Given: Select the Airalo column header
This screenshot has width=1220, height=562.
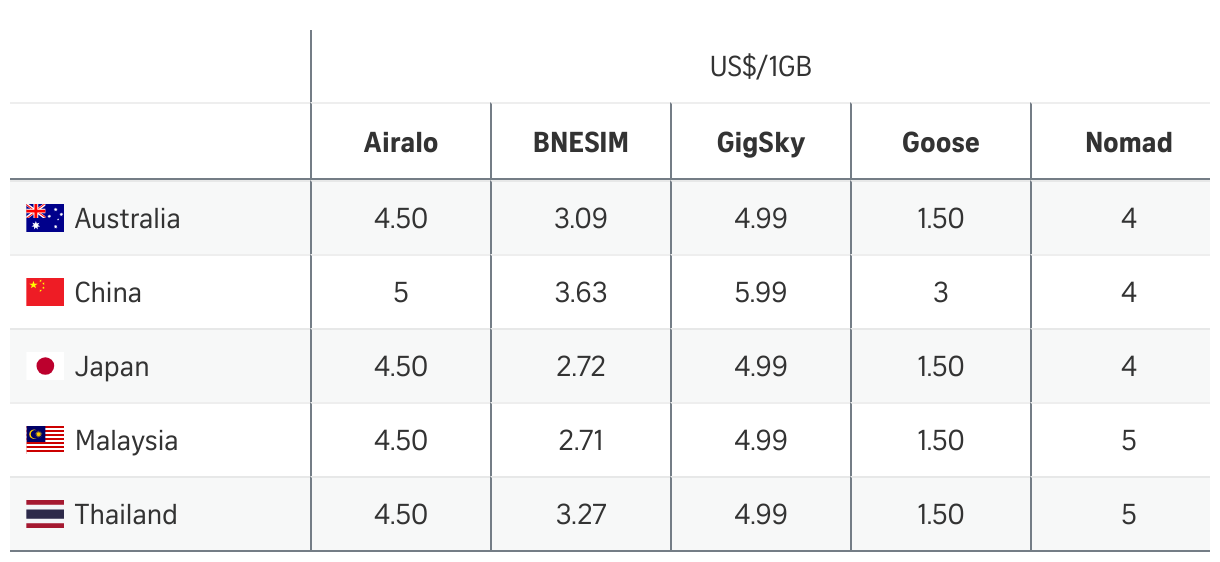Looking at the screenshot, I should [x=401, y=142].
